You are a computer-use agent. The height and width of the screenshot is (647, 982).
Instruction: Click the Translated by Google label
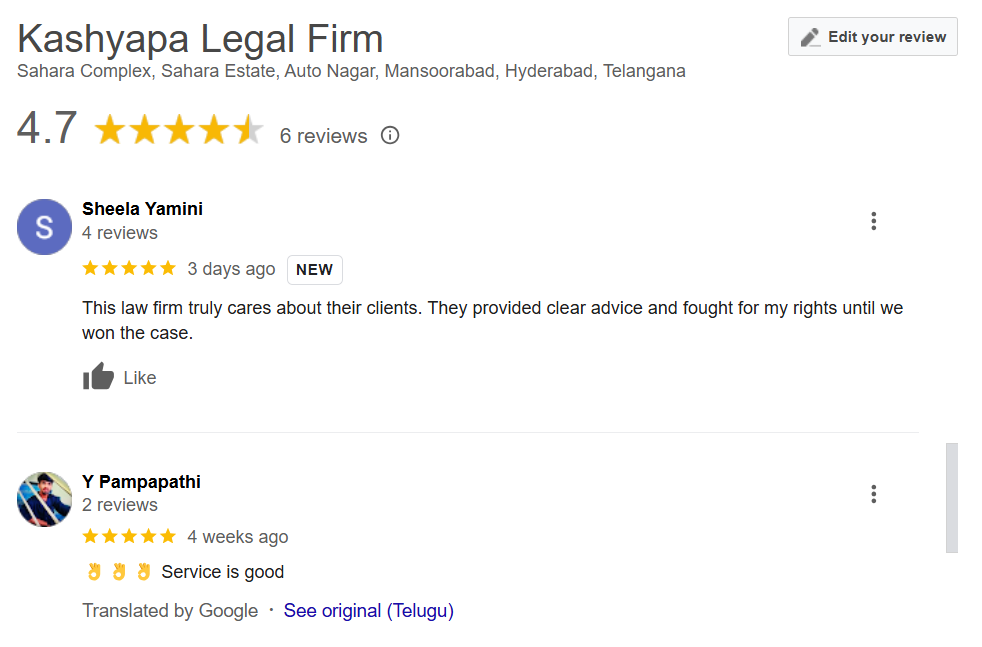tap(170, 610)
